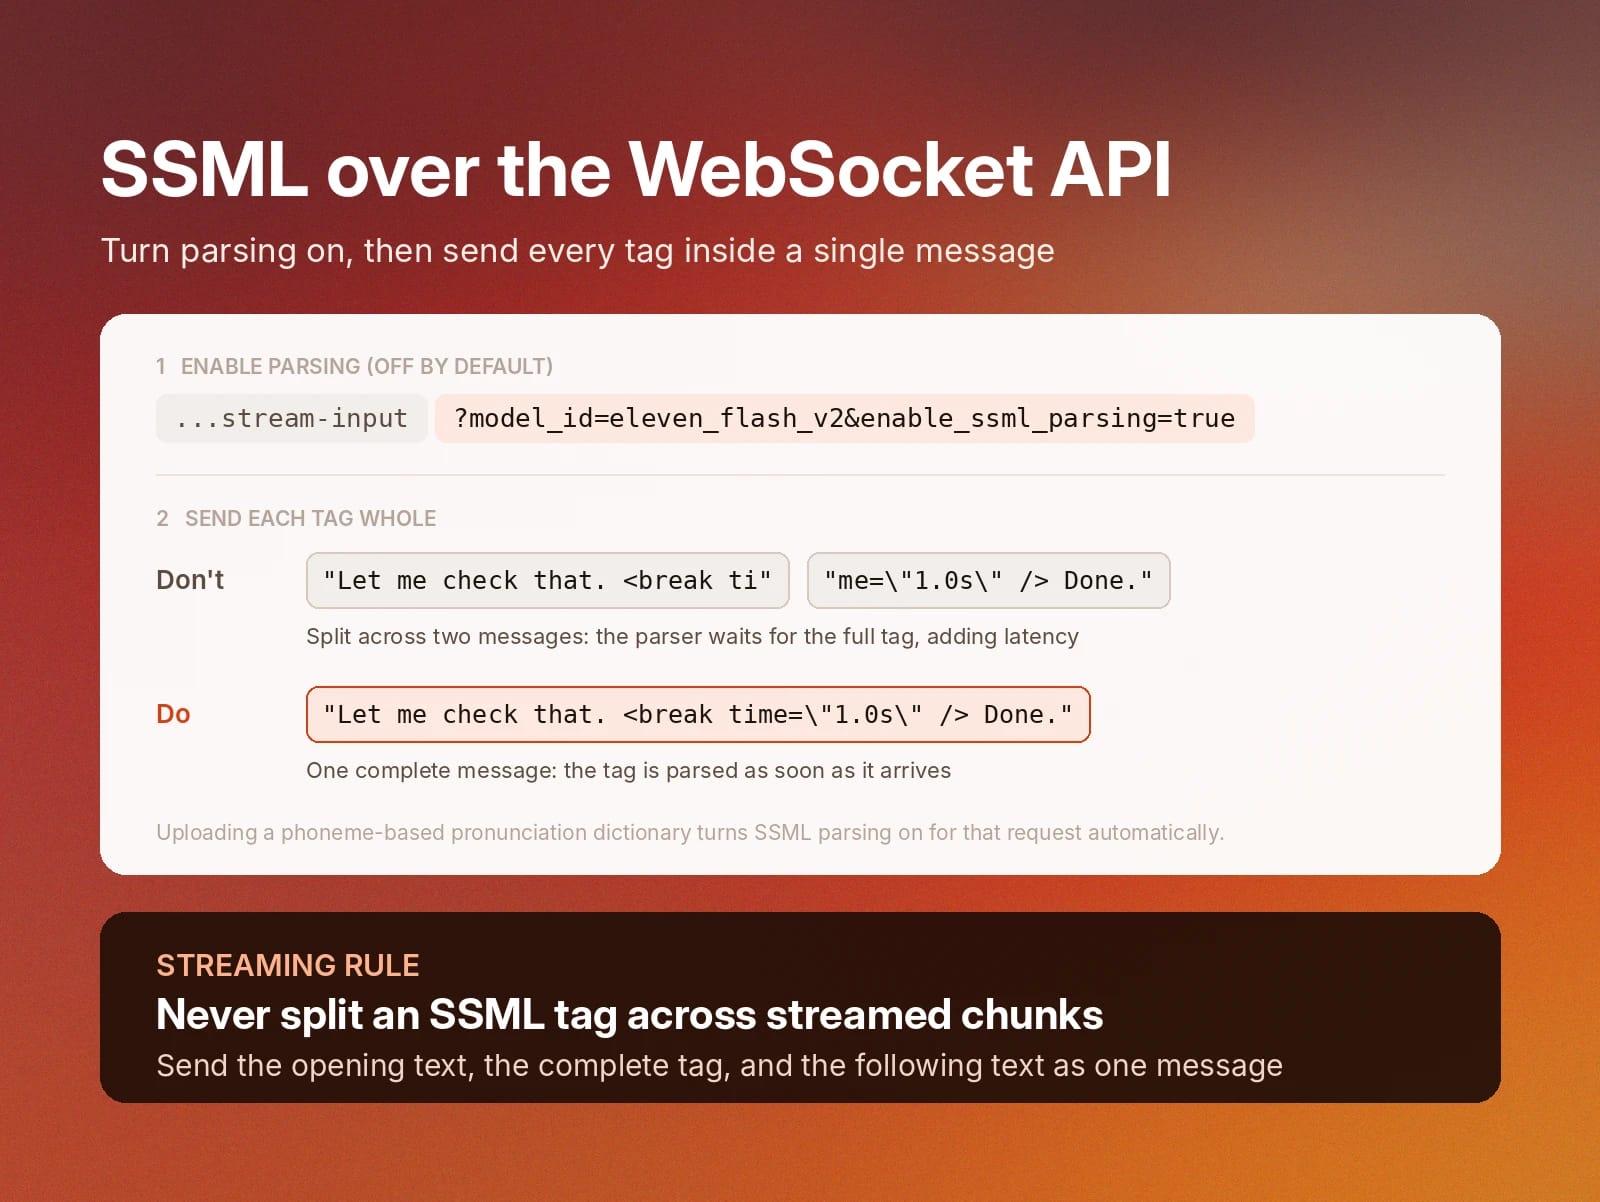Click the '?model_id=eleven_flash_v2&enable_ssml_parsing=true' code chip
Viewport: 1600px width, 1202px height.
(845, 418)
